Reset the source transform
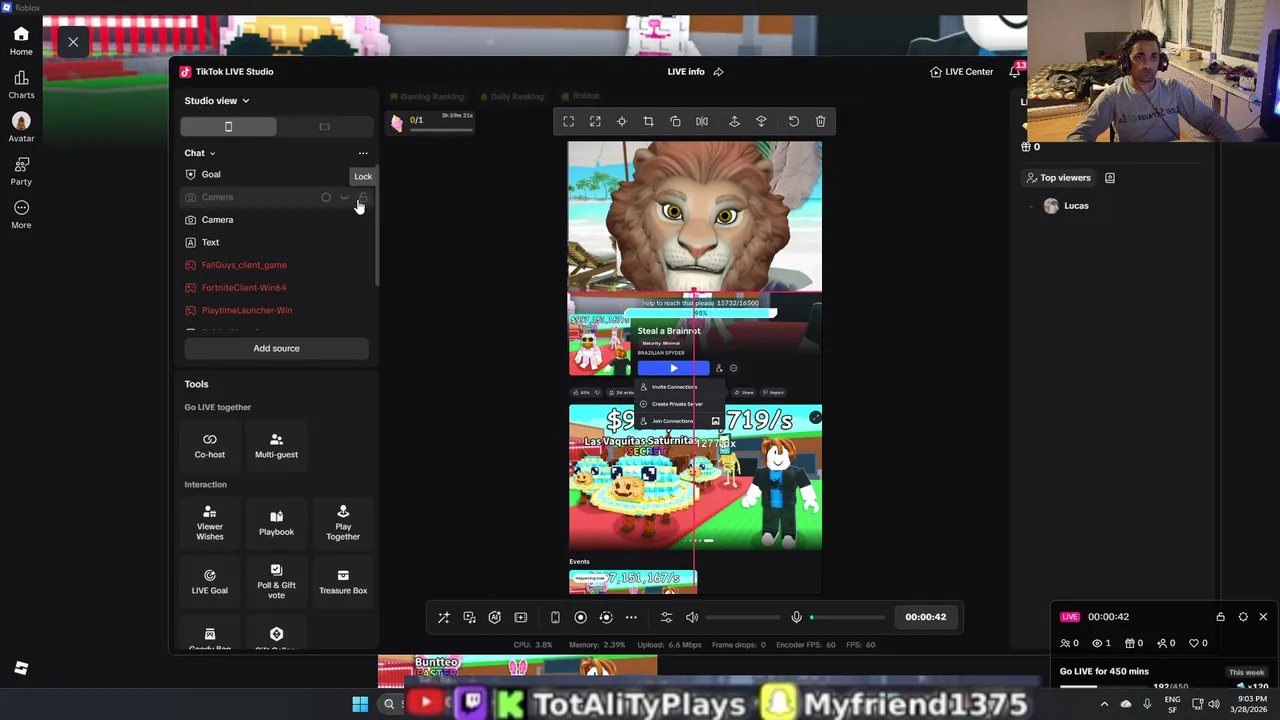 (794, 122)
